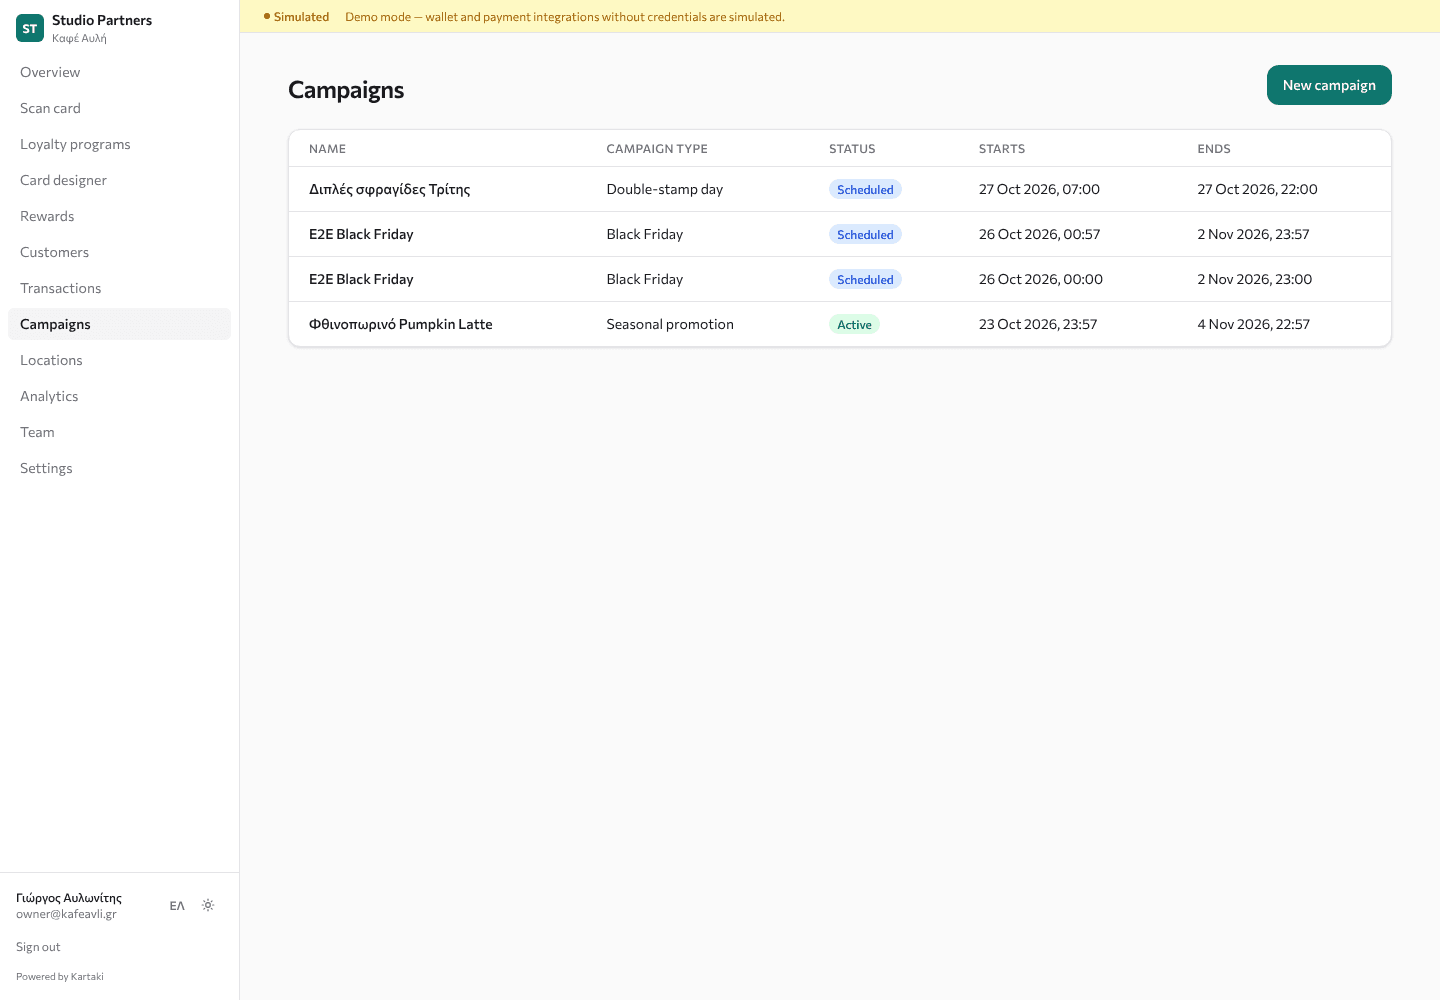Screen dimensions: 1440x1000
Task: Navigate to Rewards
Action: [119, 216]
